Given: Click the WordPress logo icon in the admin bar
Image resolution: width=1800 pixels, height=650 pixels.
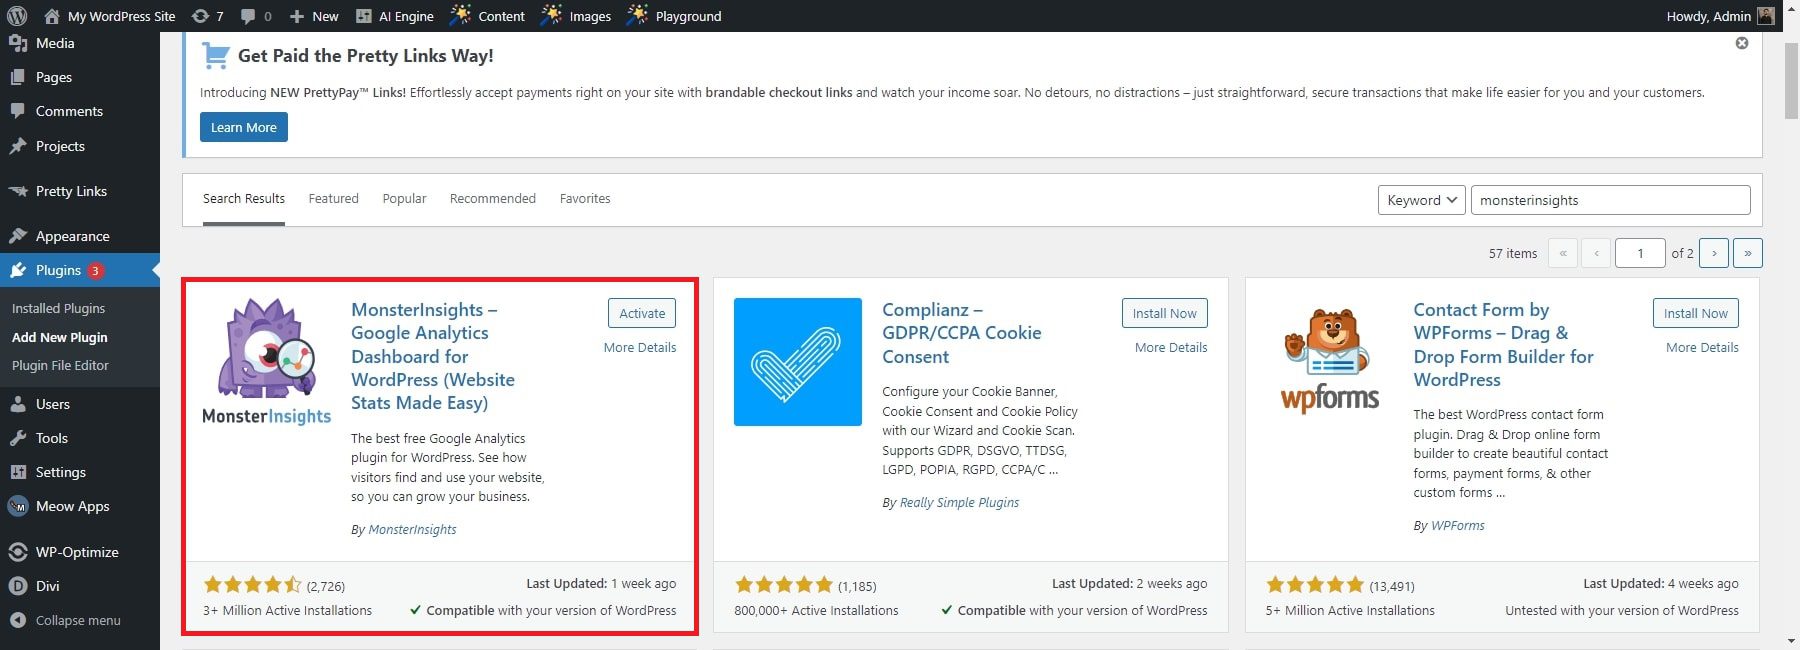Looking at the screenshot, I should 17,16.
